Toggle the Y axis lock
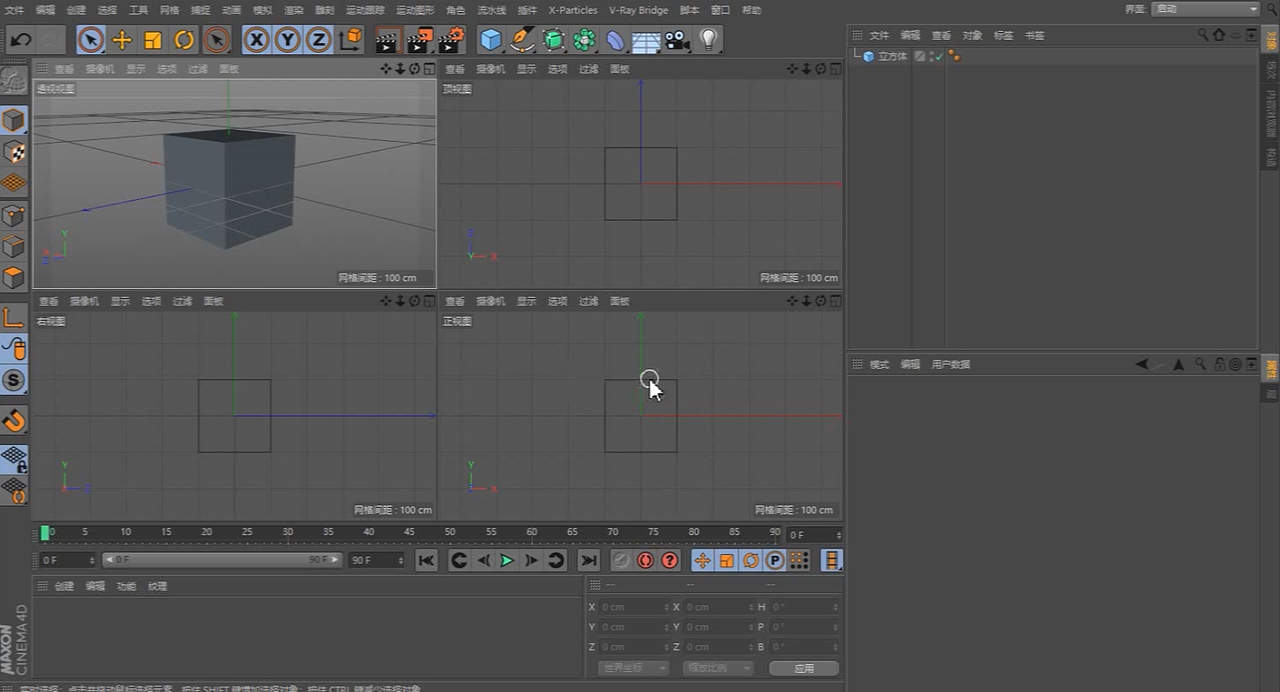The image size is (1280, 692). pyautogui.click(x=288, y=40)
